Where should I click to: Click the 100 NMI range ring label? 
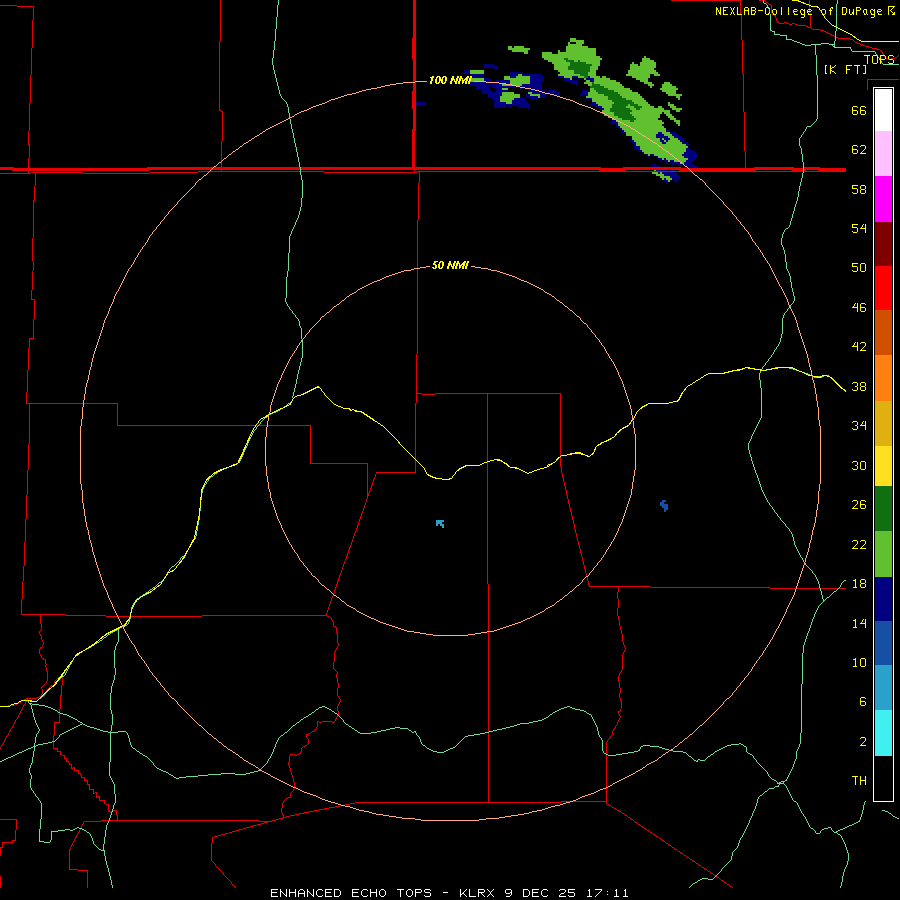click(450, 80)
